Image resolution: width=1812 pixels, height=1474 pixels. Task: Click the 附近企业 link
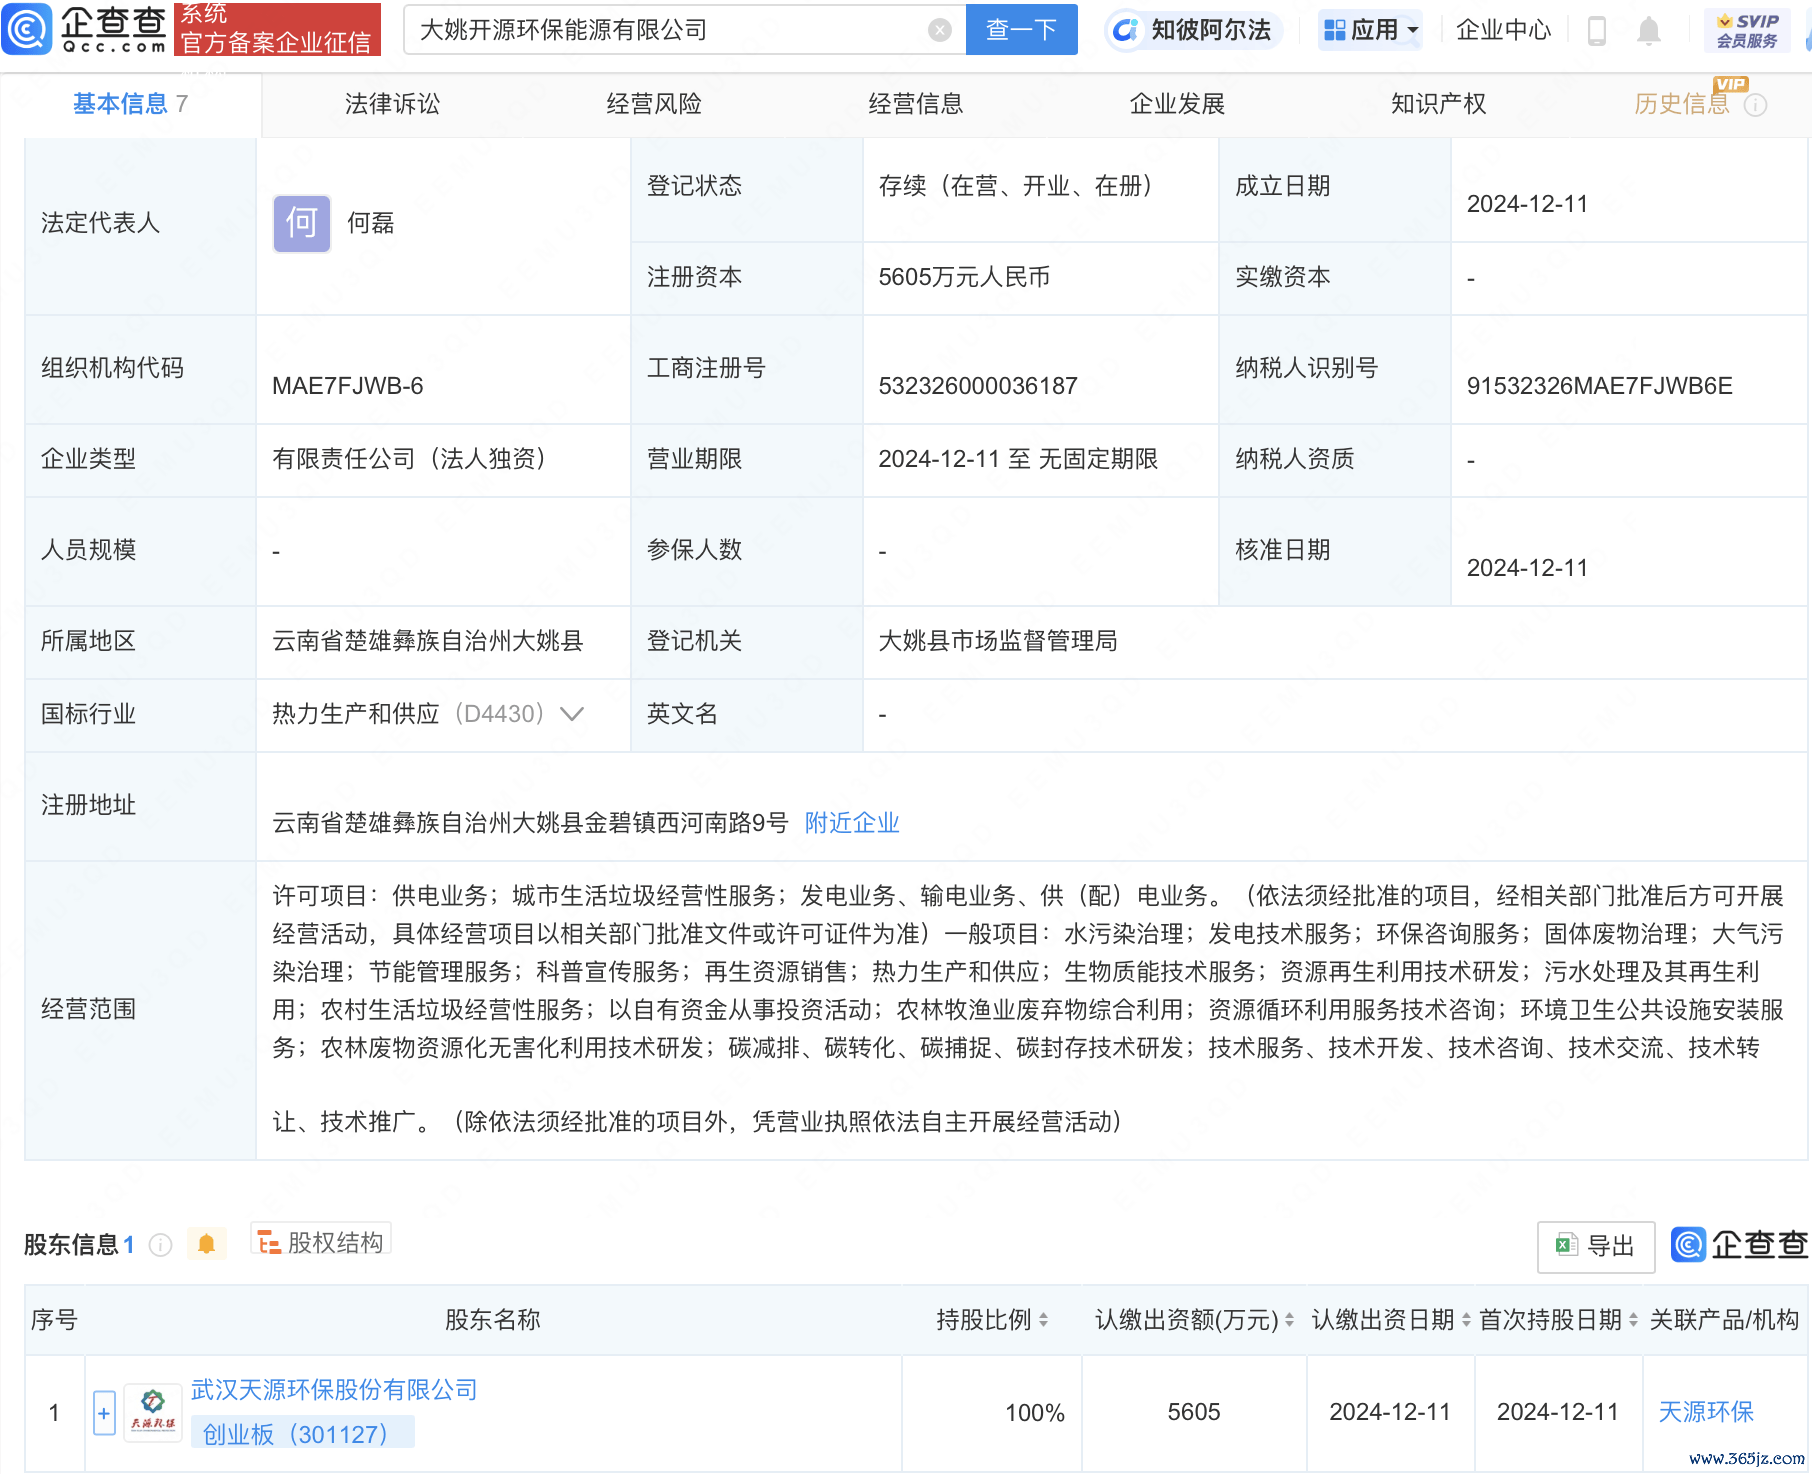pyautogui.click(x=852, y=823)
